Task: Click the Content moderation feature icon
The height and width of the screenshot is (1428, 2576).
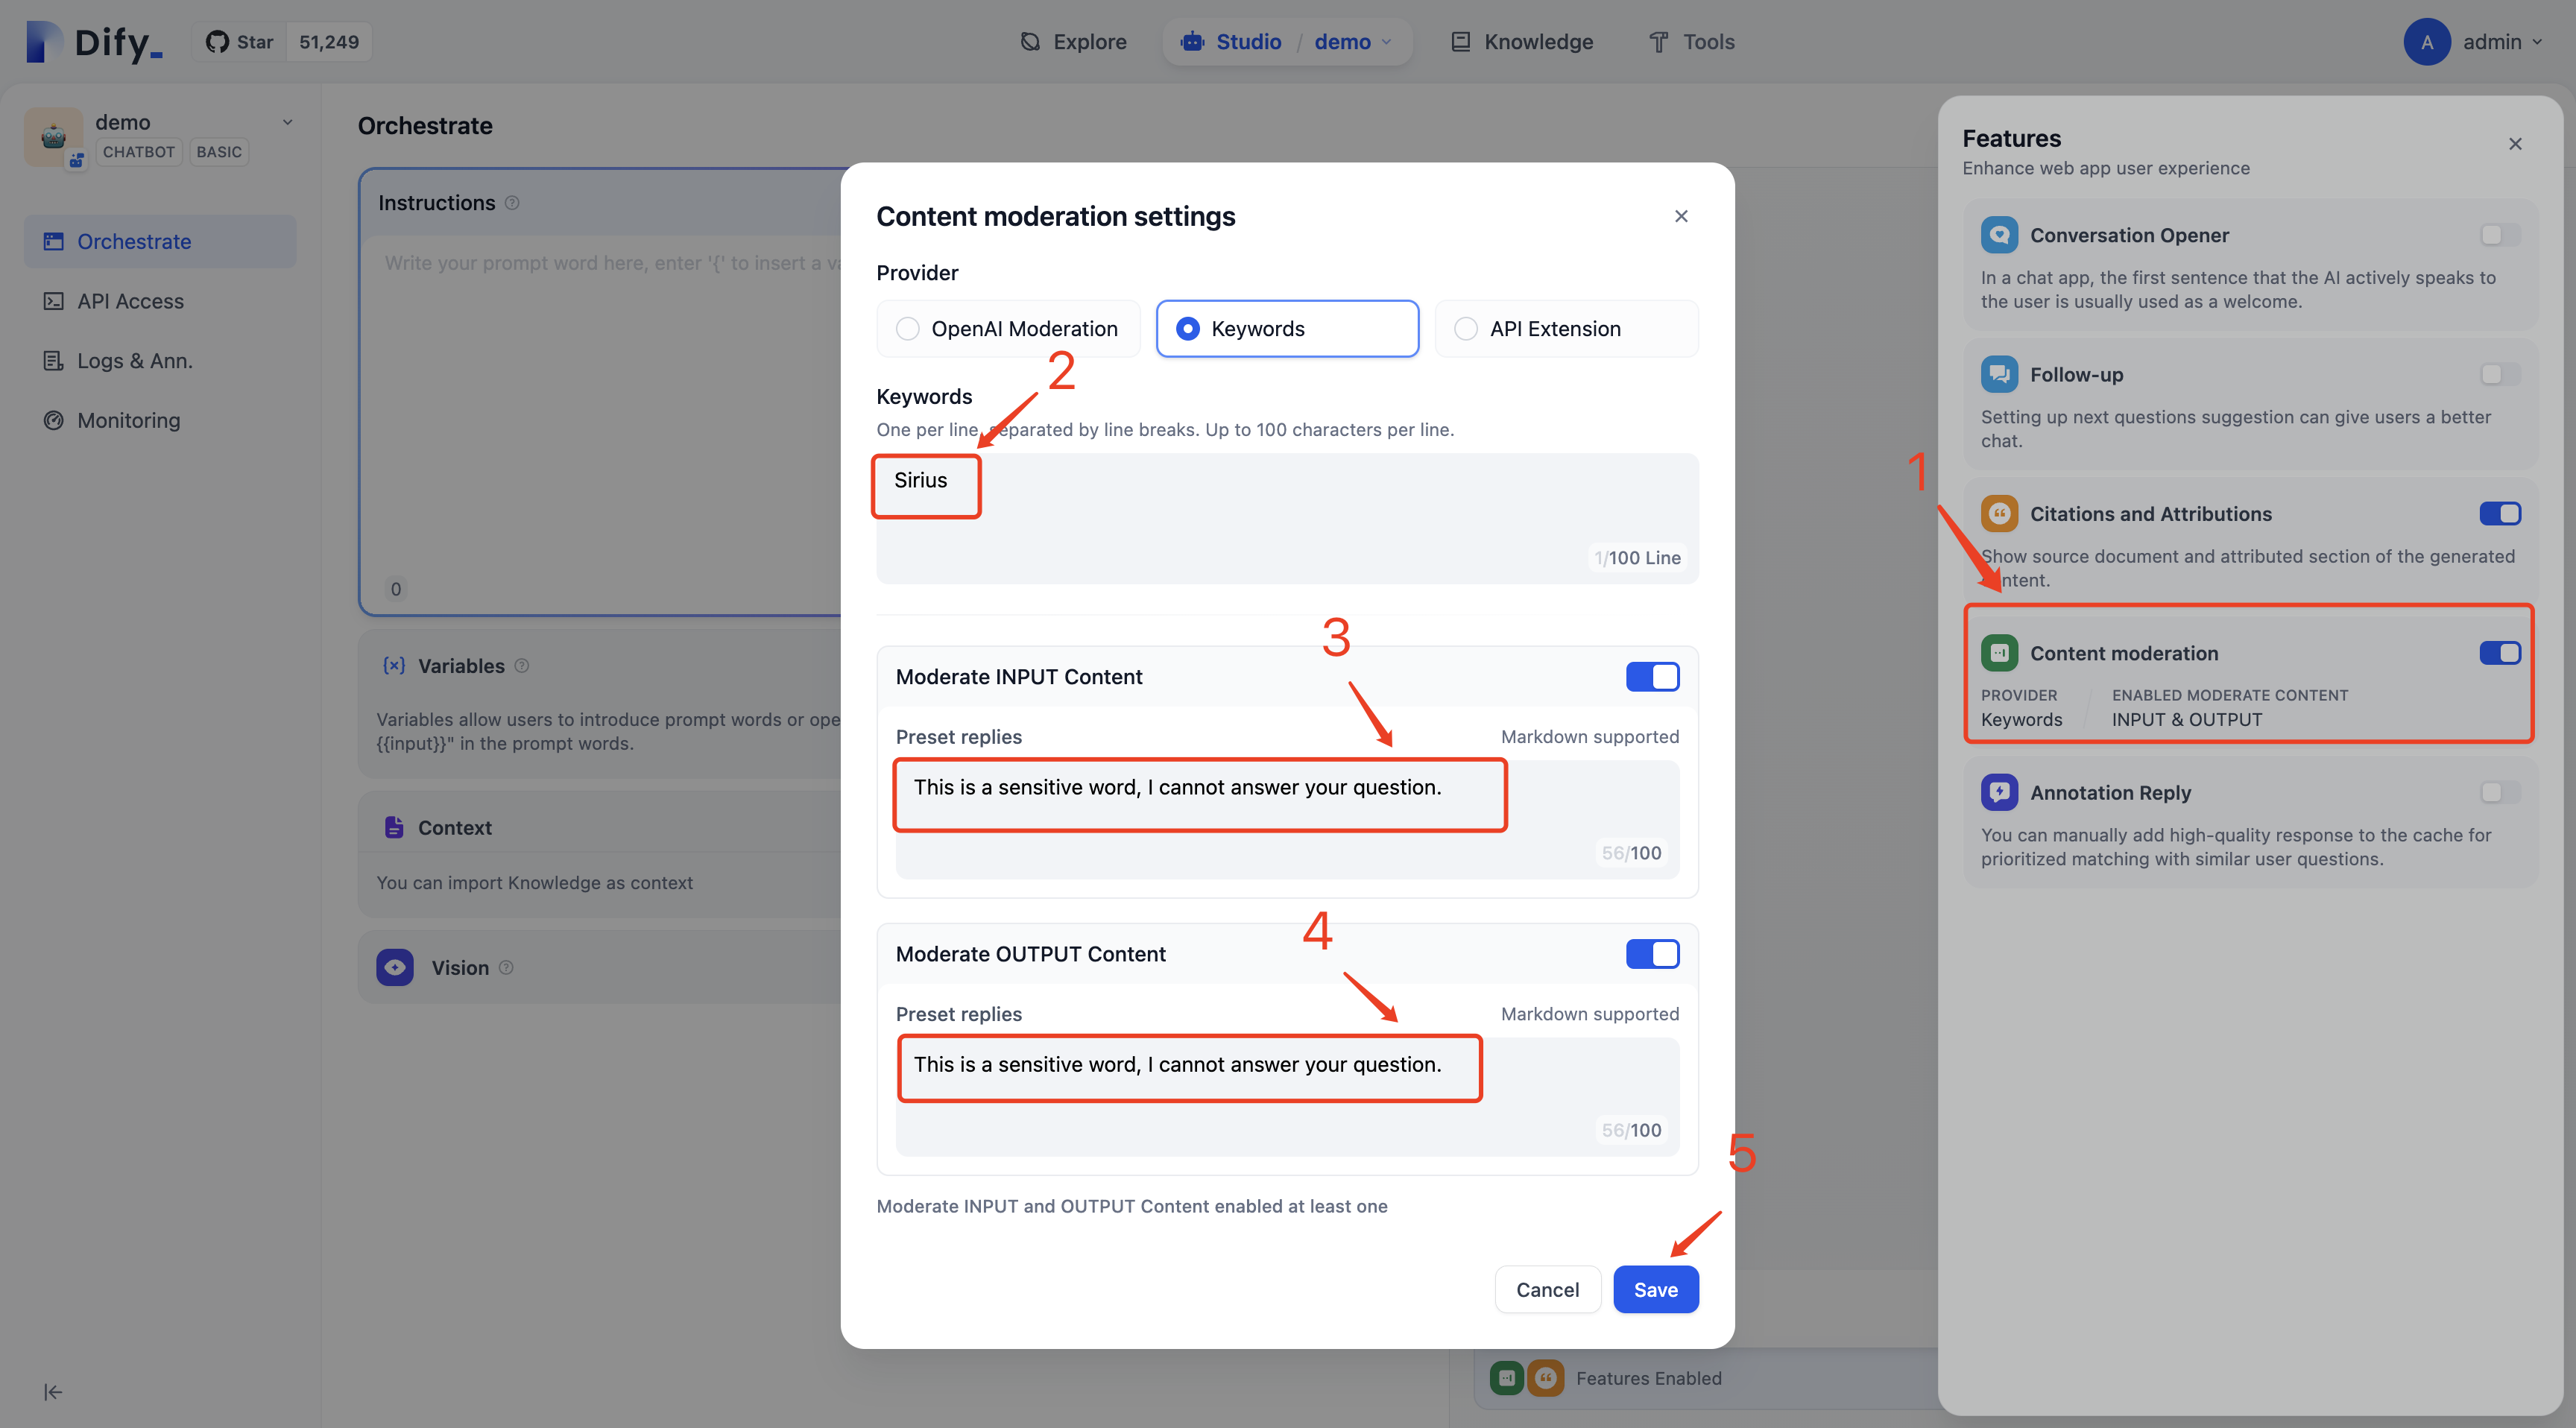Action: click(1998, 652)
